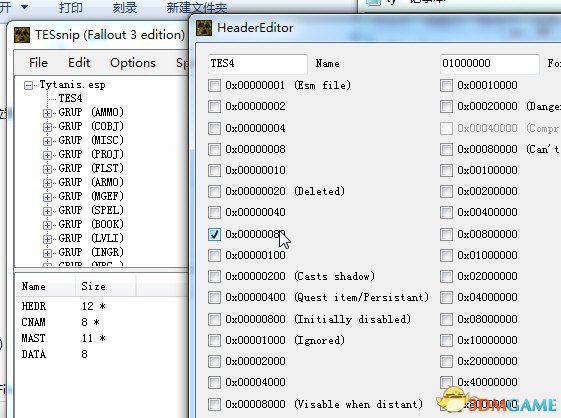The height and width of the screenshot is (418, 561).
Task: Click the 01000000 FormID field
Action: point(489,64)
